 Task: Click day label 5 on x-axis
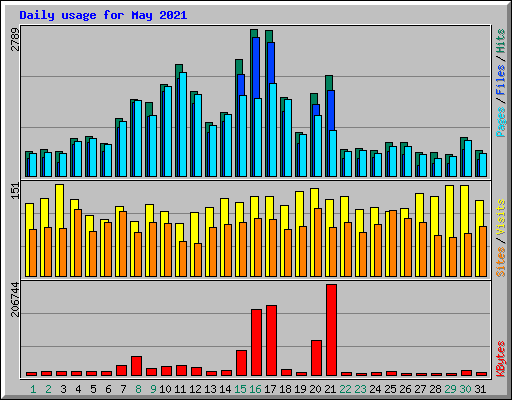click(x=93, y=389)
